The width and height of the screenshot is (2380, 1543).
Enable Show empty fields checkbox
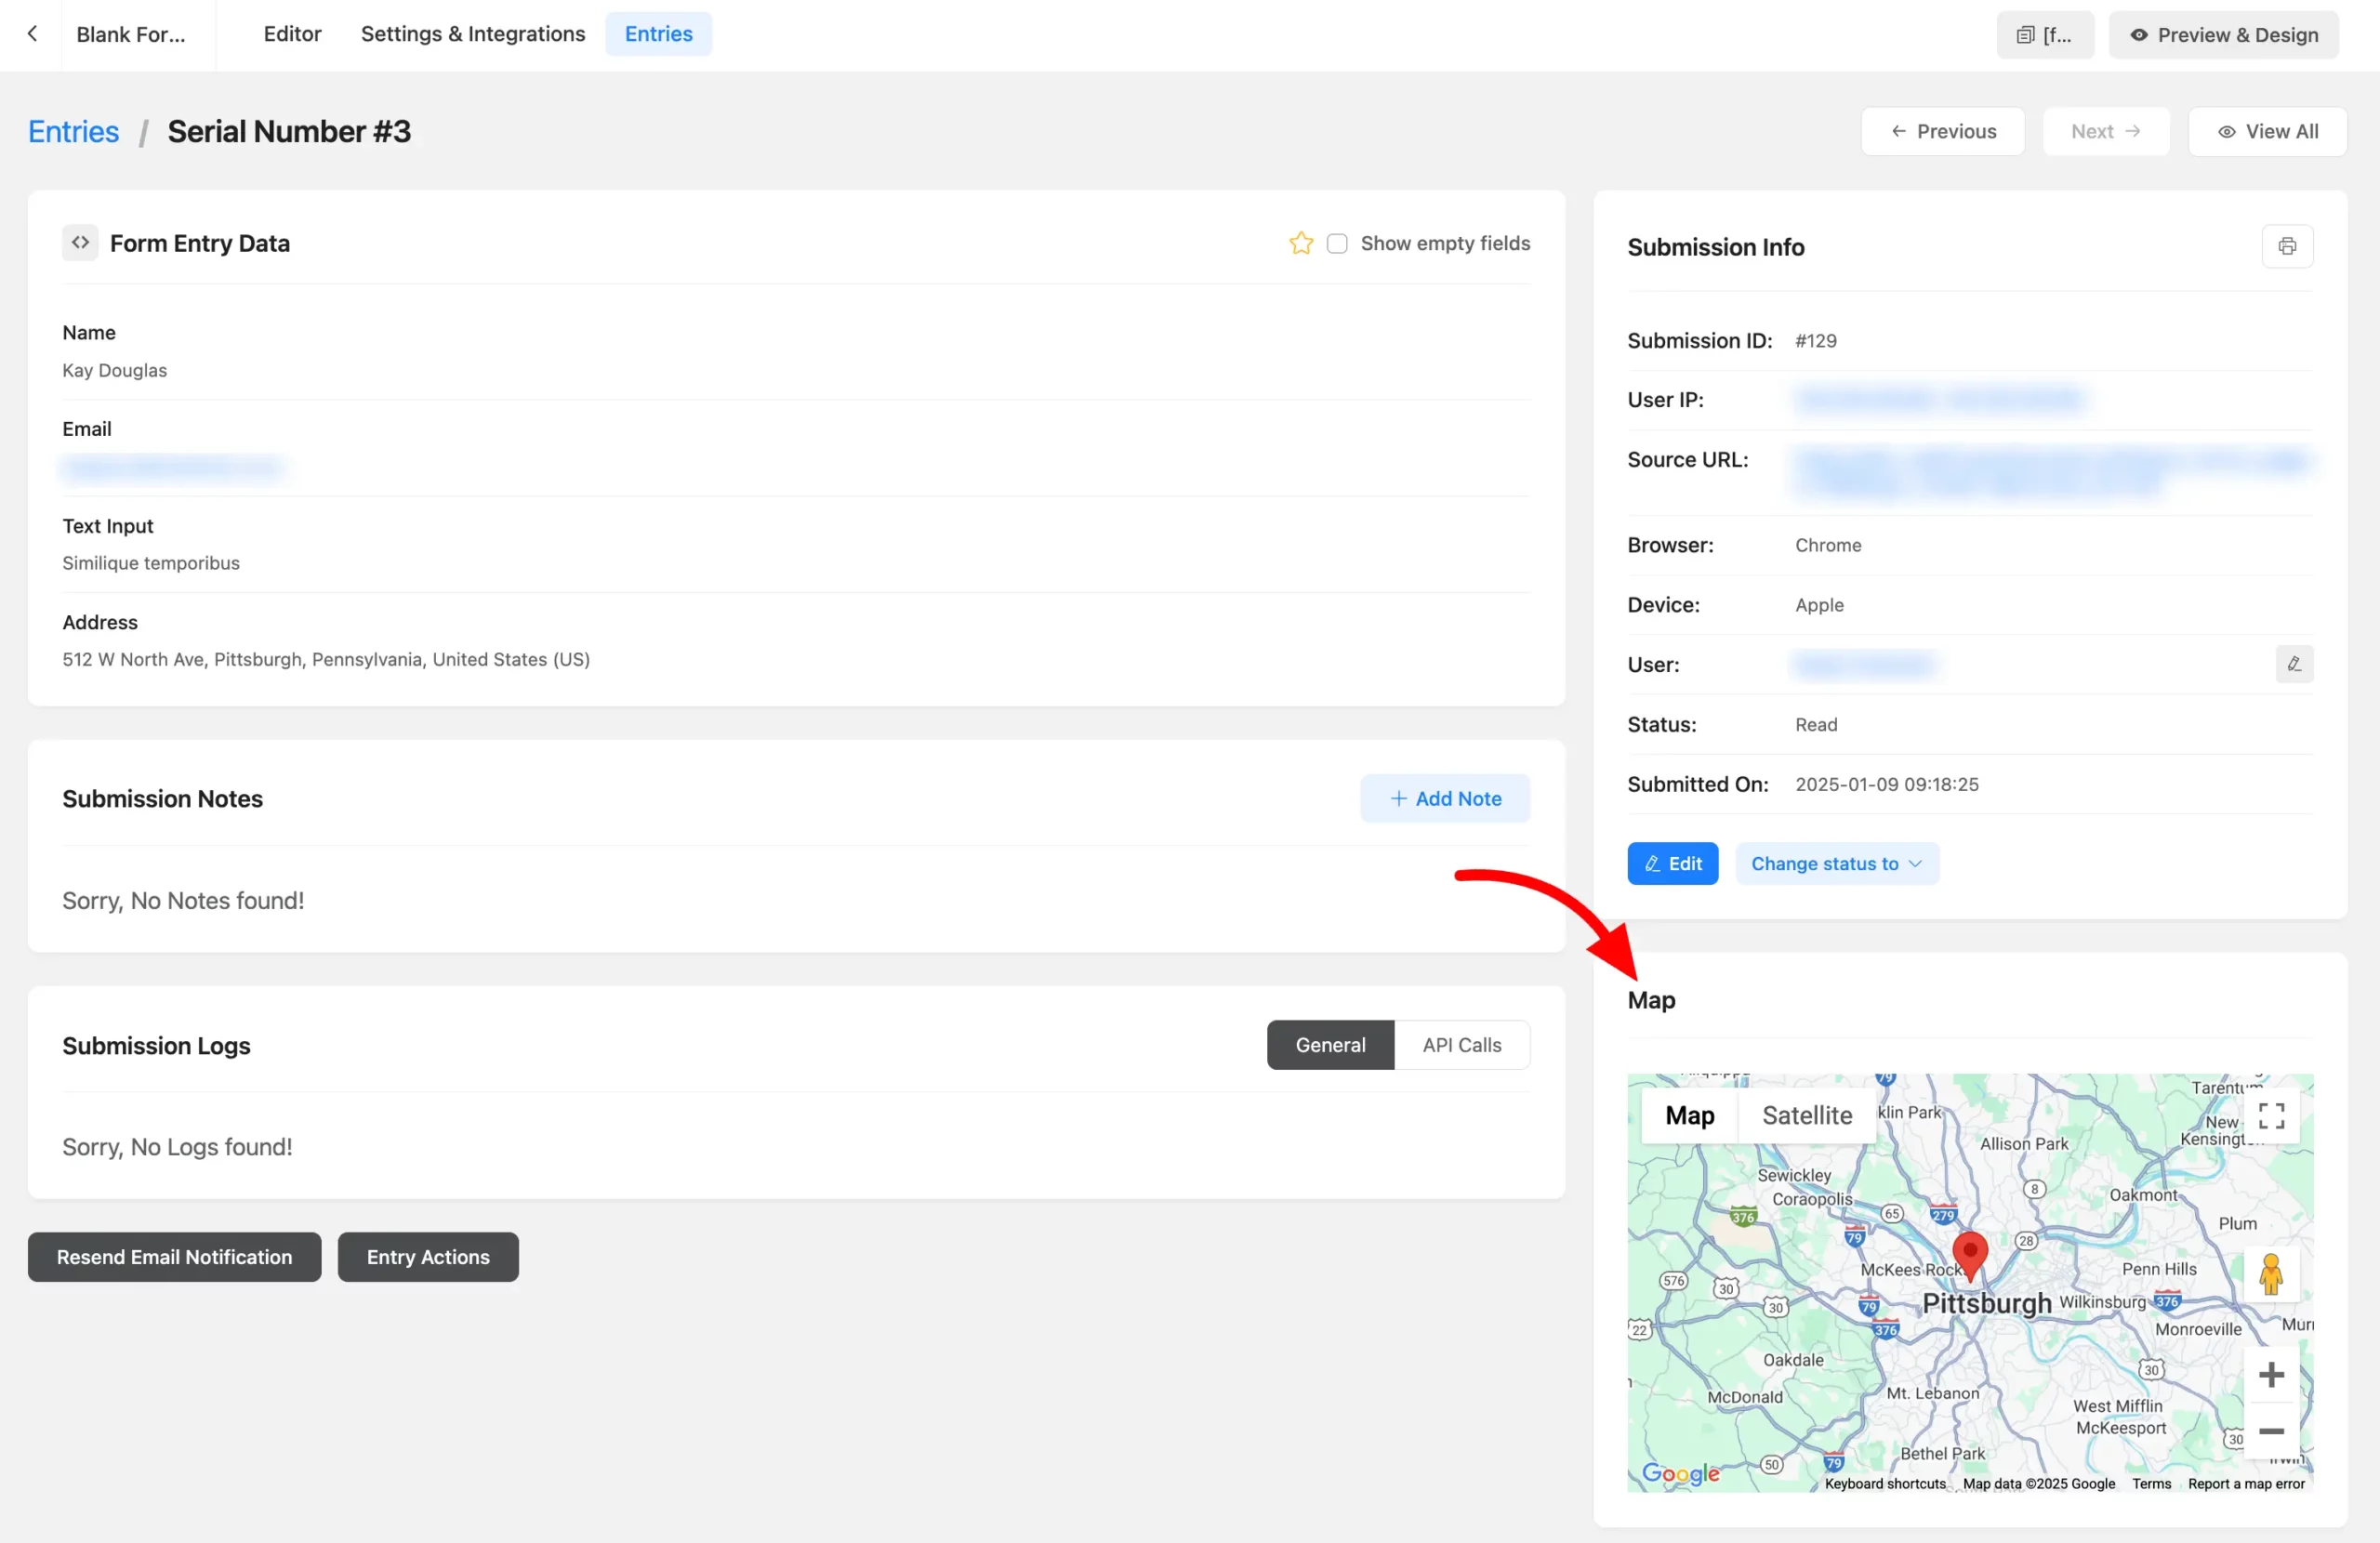pyautogui.click(x=1336, y=243)
